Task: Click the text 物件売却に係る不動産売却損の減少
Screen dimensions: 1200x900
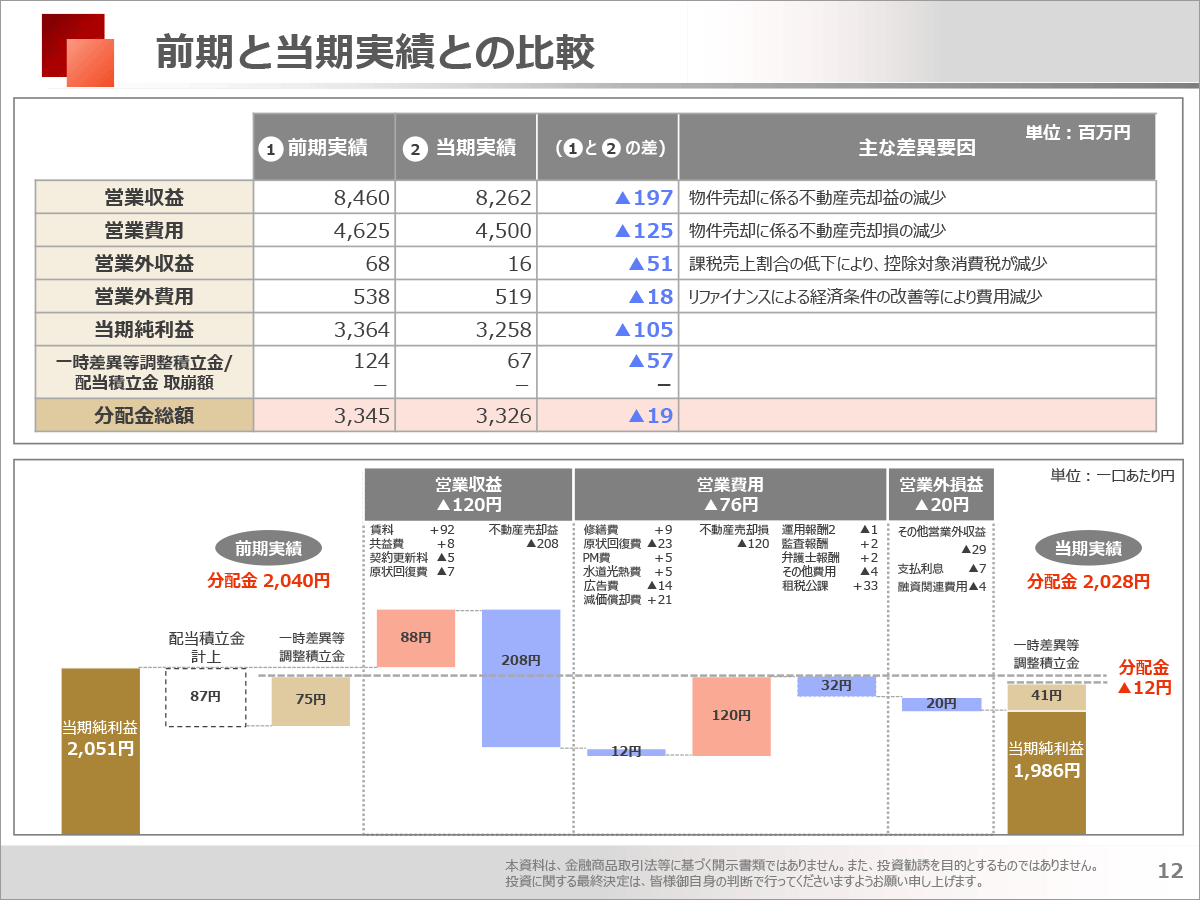Action: (x=817, y=231)
